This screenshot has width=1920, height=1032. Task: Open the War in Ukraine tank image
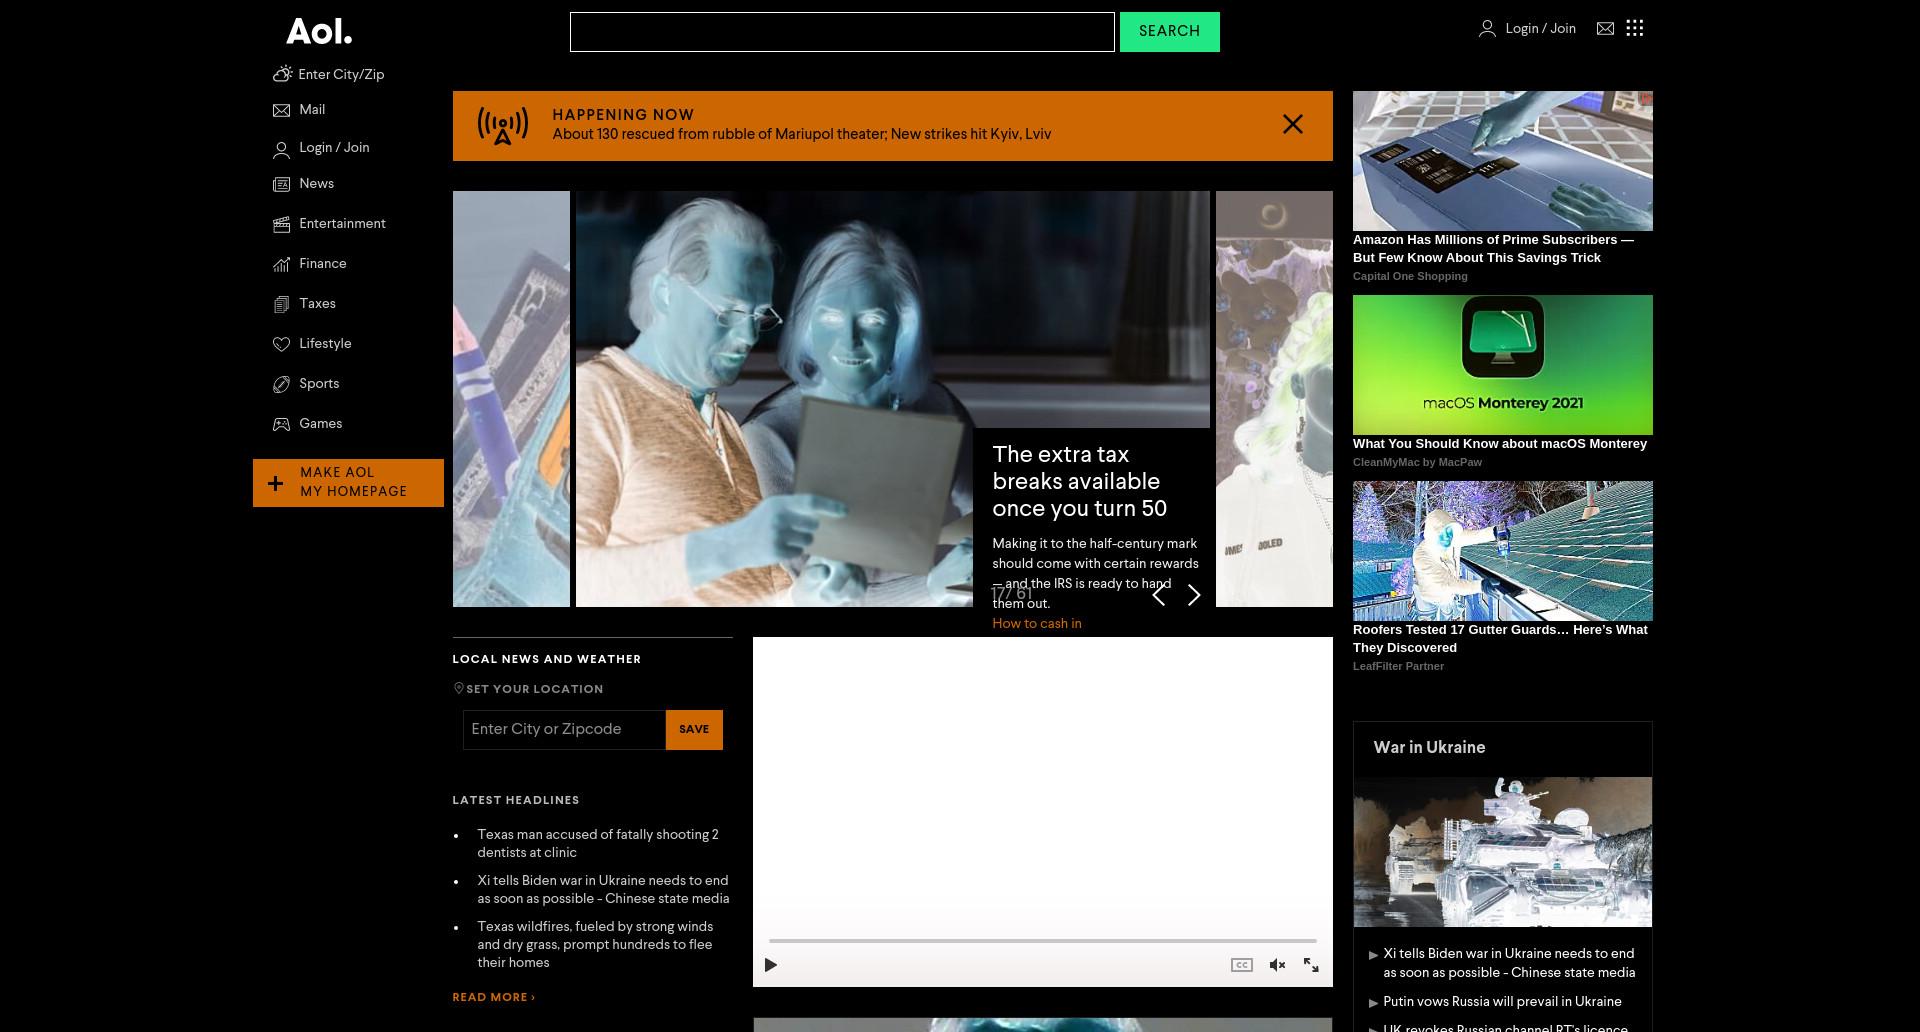point(1502,852)
